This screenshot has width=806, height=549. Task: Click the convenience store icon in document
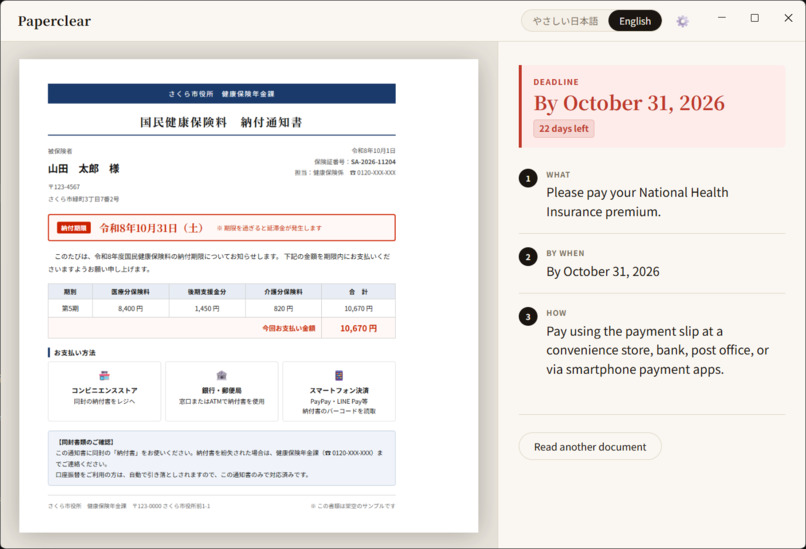(x=104, y=375)
